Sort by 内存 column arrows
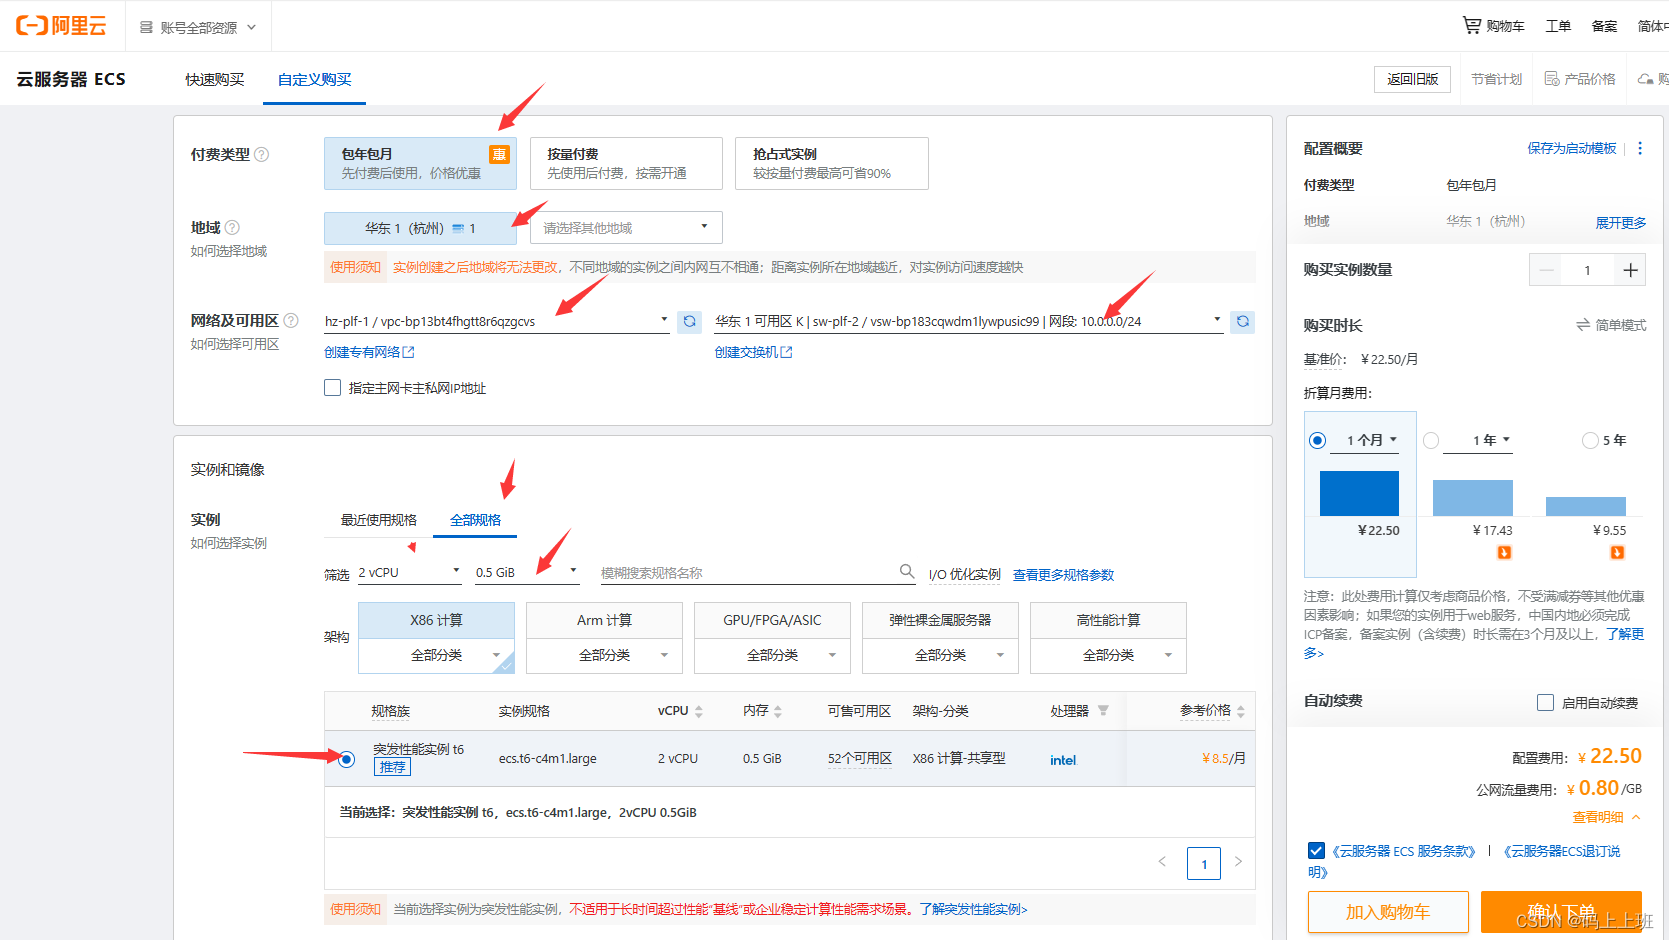This screenshot has height=940, width=1669. pyautogui.click(x=778, y=711)
